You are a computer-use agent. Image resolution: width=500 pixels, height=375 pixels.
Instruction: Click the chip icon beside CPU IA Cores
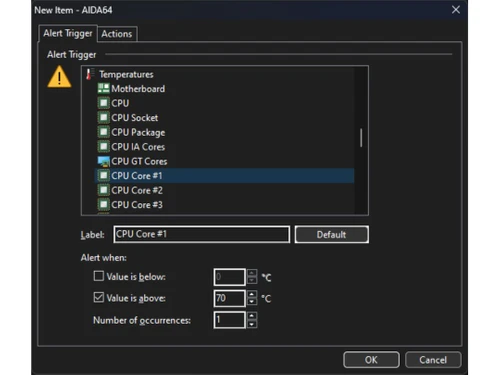coord(103,146)
